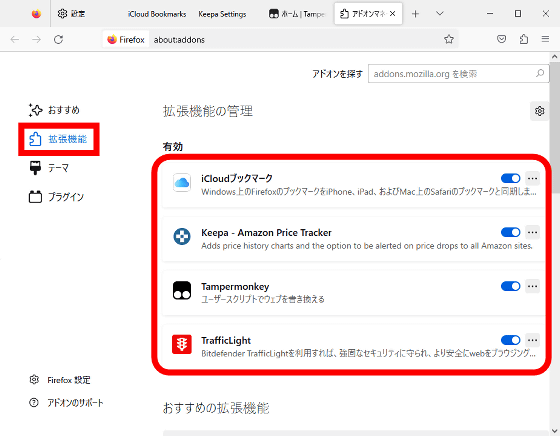Open more options for Keepa extension
This screenshot has width=560, height=436.
coord(532,232)
